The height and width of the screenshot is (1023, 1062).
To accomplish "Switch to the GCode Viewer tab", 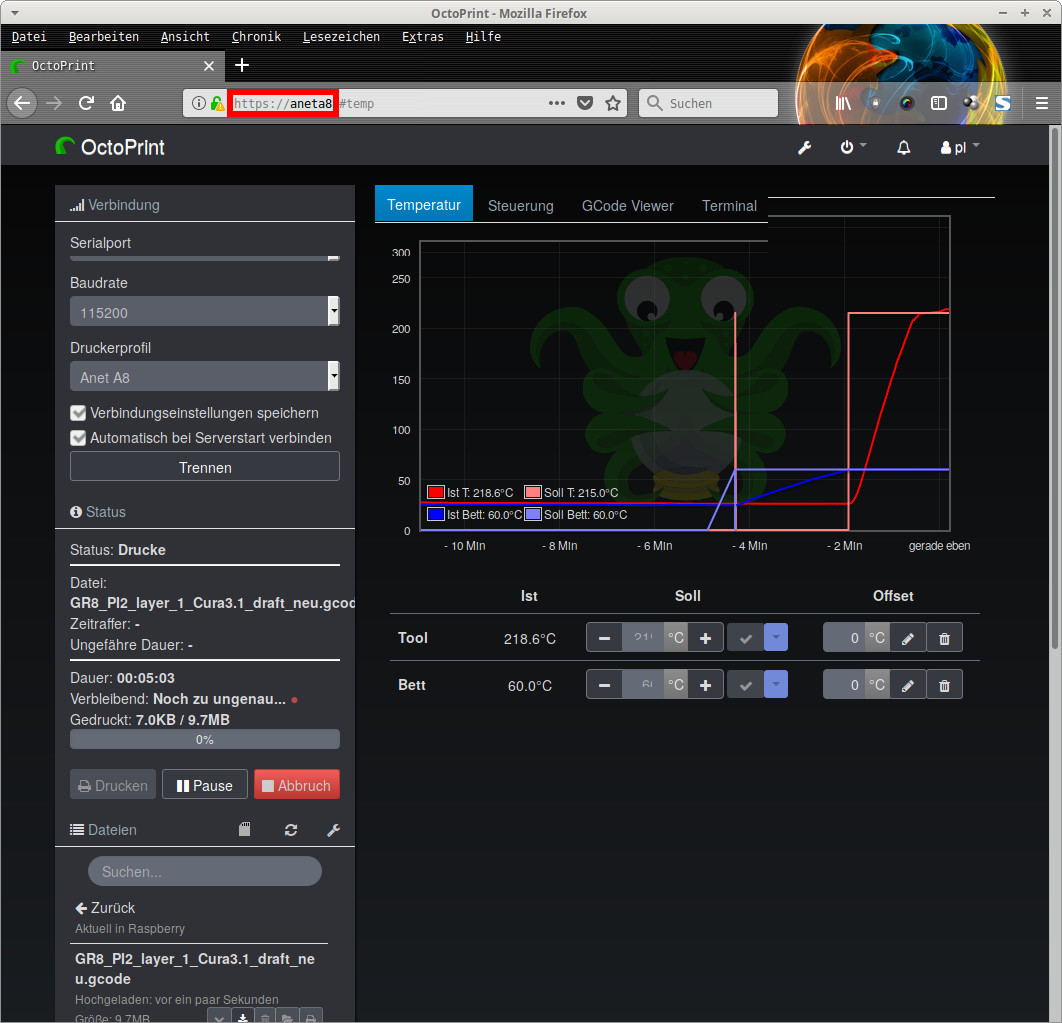I will pos(627,206).
